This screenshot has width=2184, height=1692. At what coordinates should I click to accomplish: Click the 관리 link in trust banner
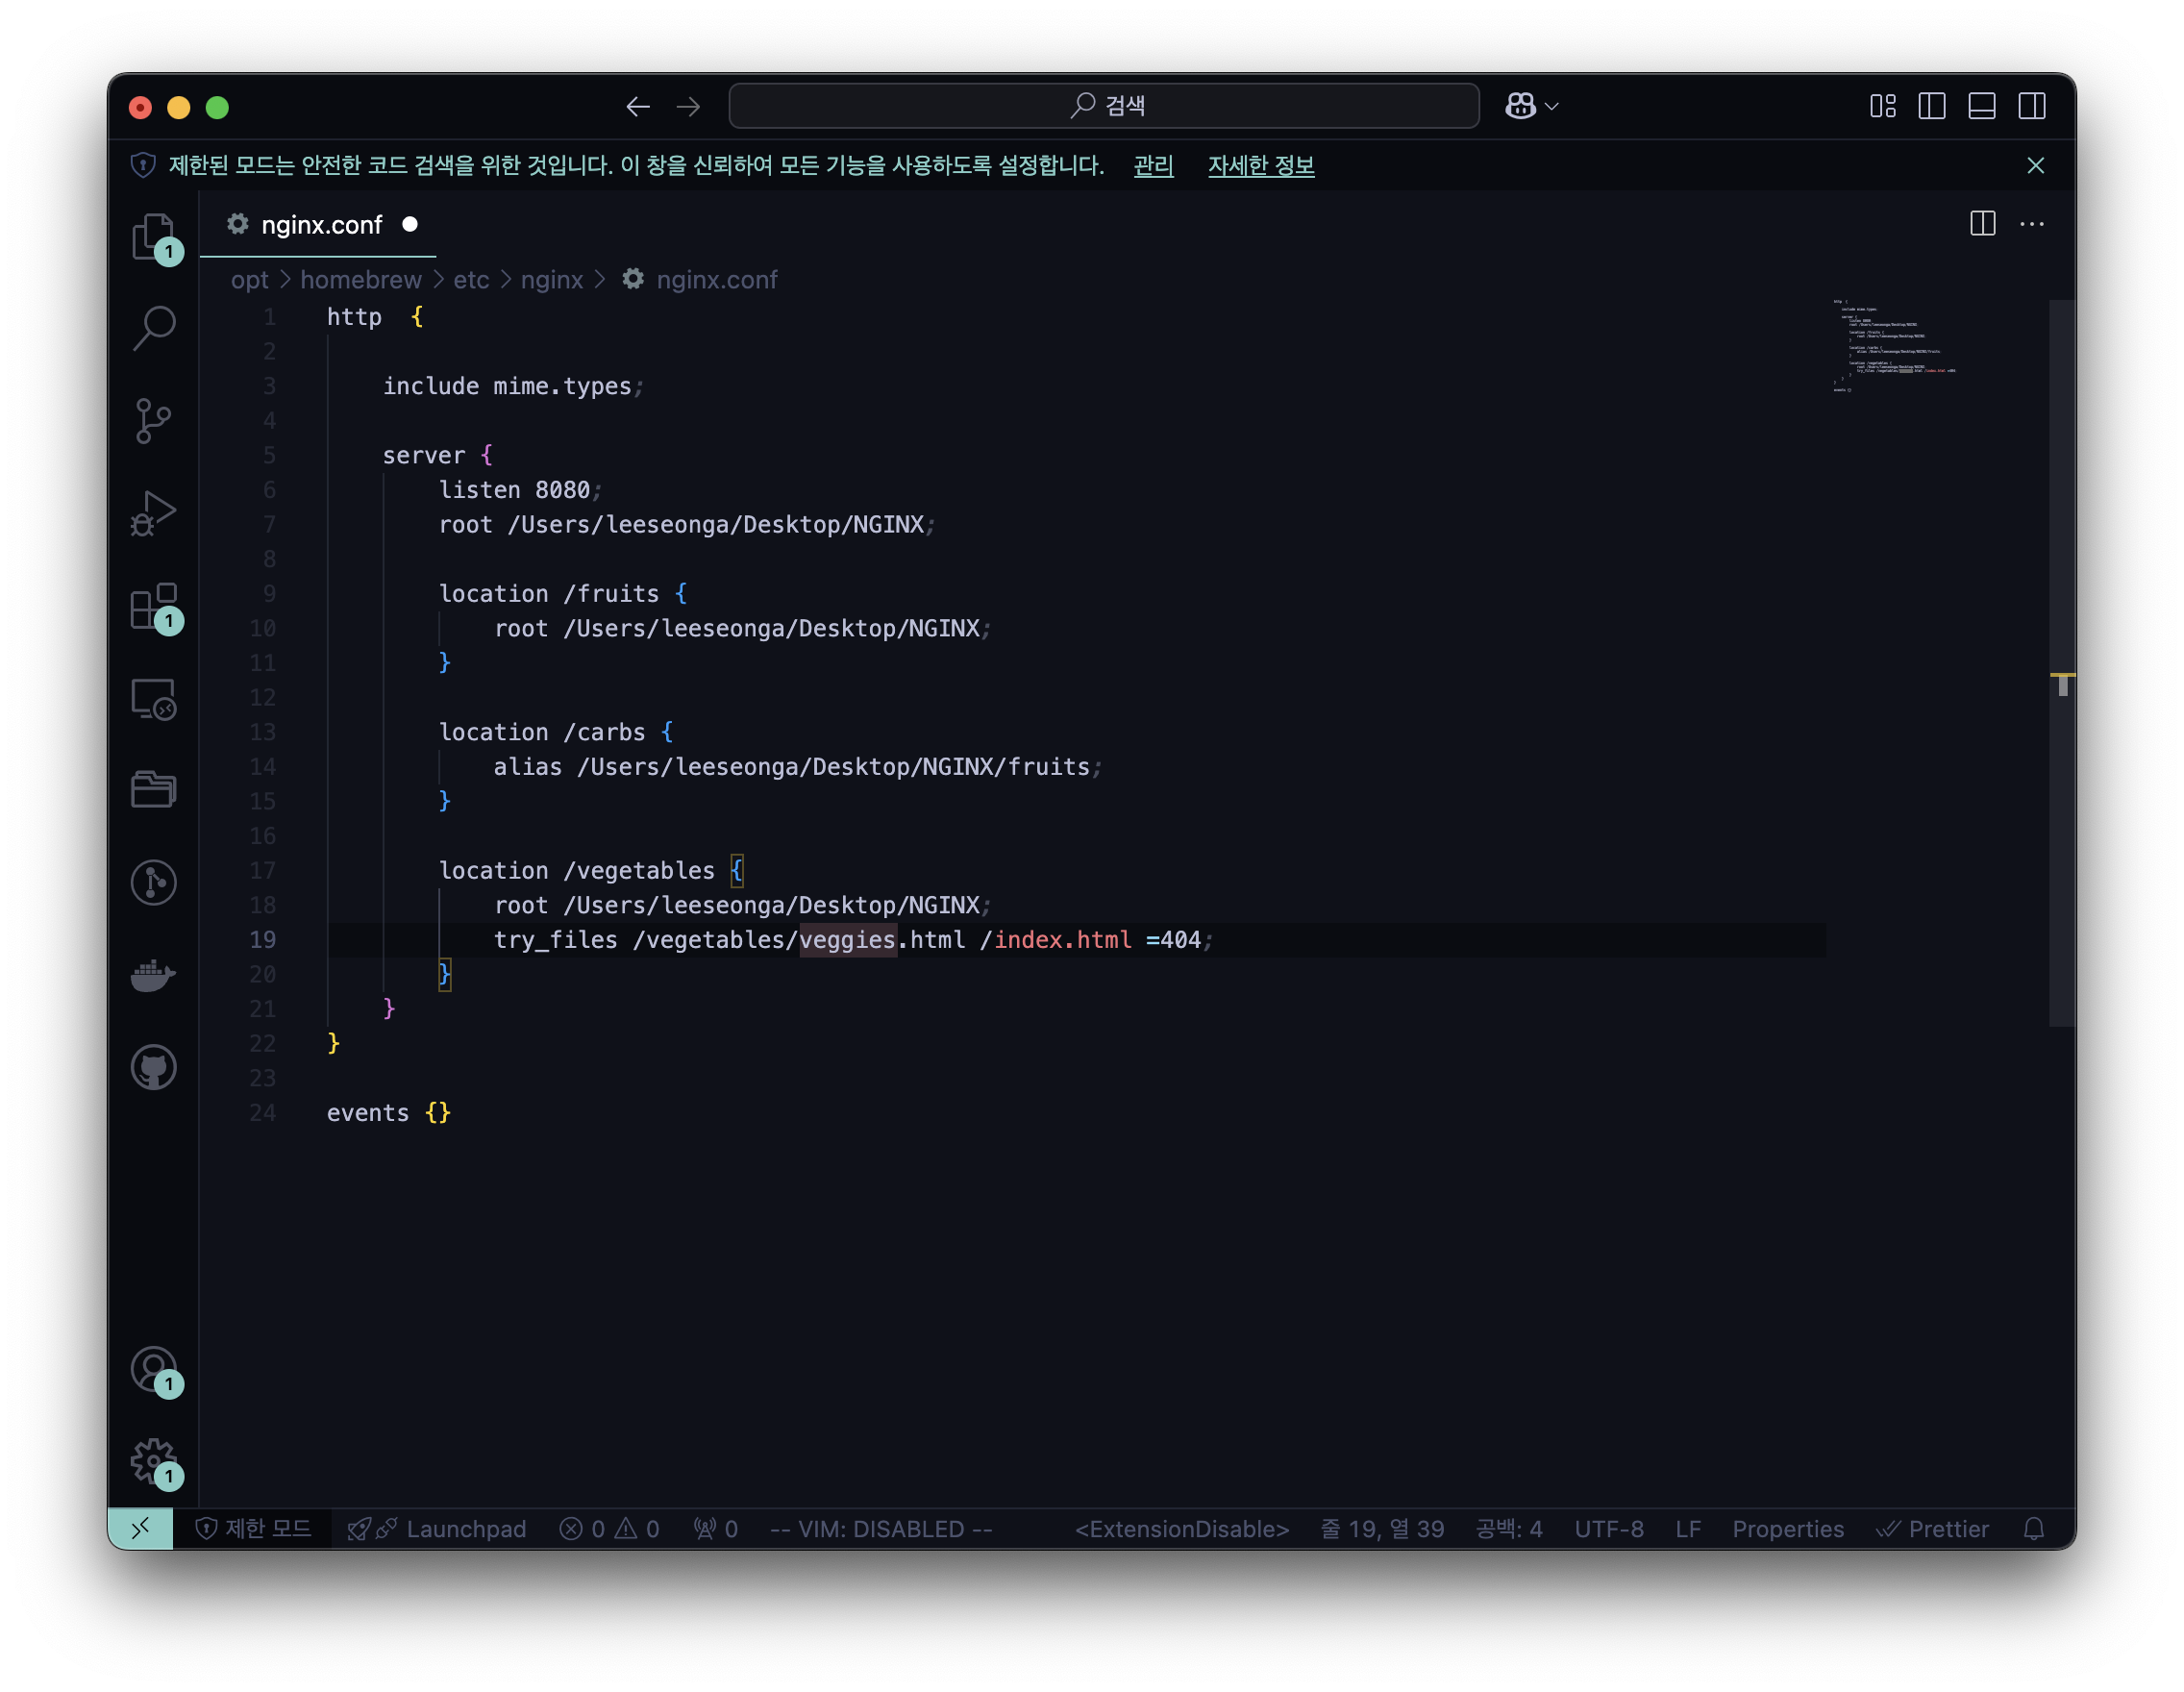pyautogui.click(x=1153, y=165)
